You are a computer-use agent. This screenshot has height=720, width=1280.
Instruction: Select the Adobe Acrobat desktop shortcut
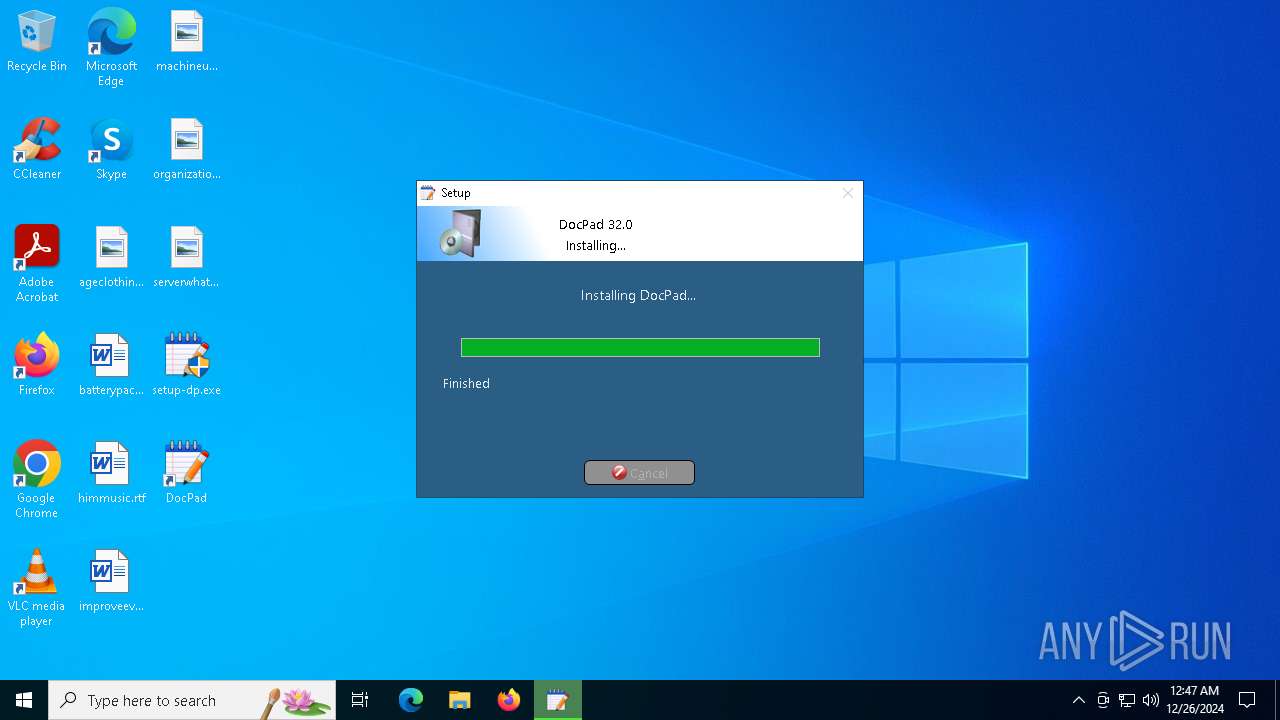[x=37, y=264]
